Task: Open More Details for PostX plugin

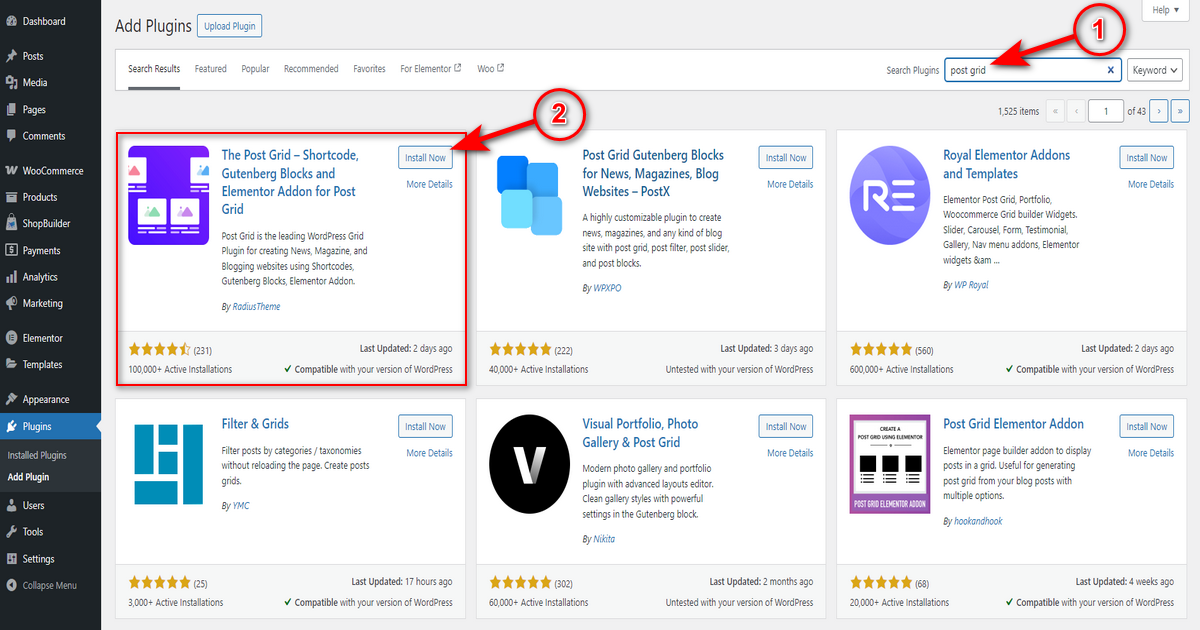Action: pos(790,184)
